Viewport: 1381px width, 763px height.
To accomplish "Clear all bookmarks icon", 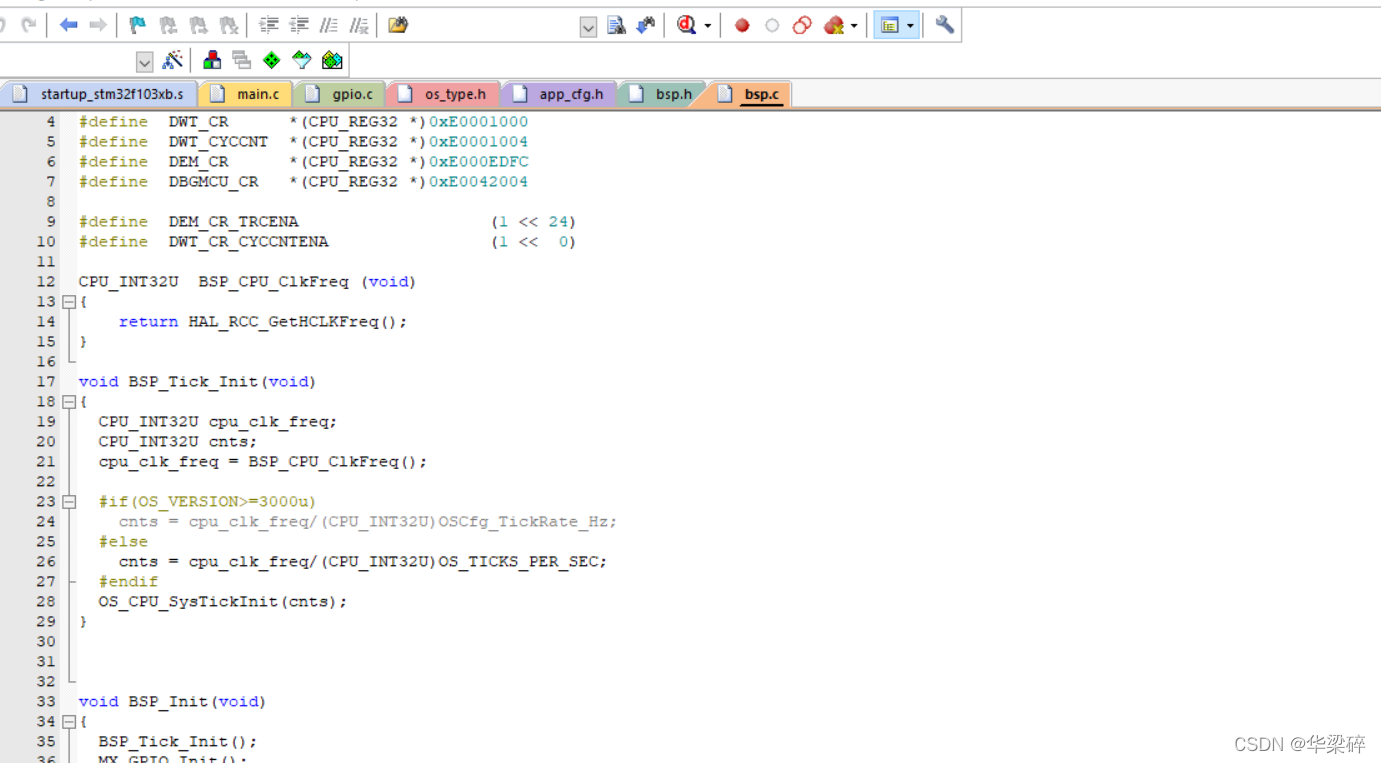I will click(x=228, y=25).
